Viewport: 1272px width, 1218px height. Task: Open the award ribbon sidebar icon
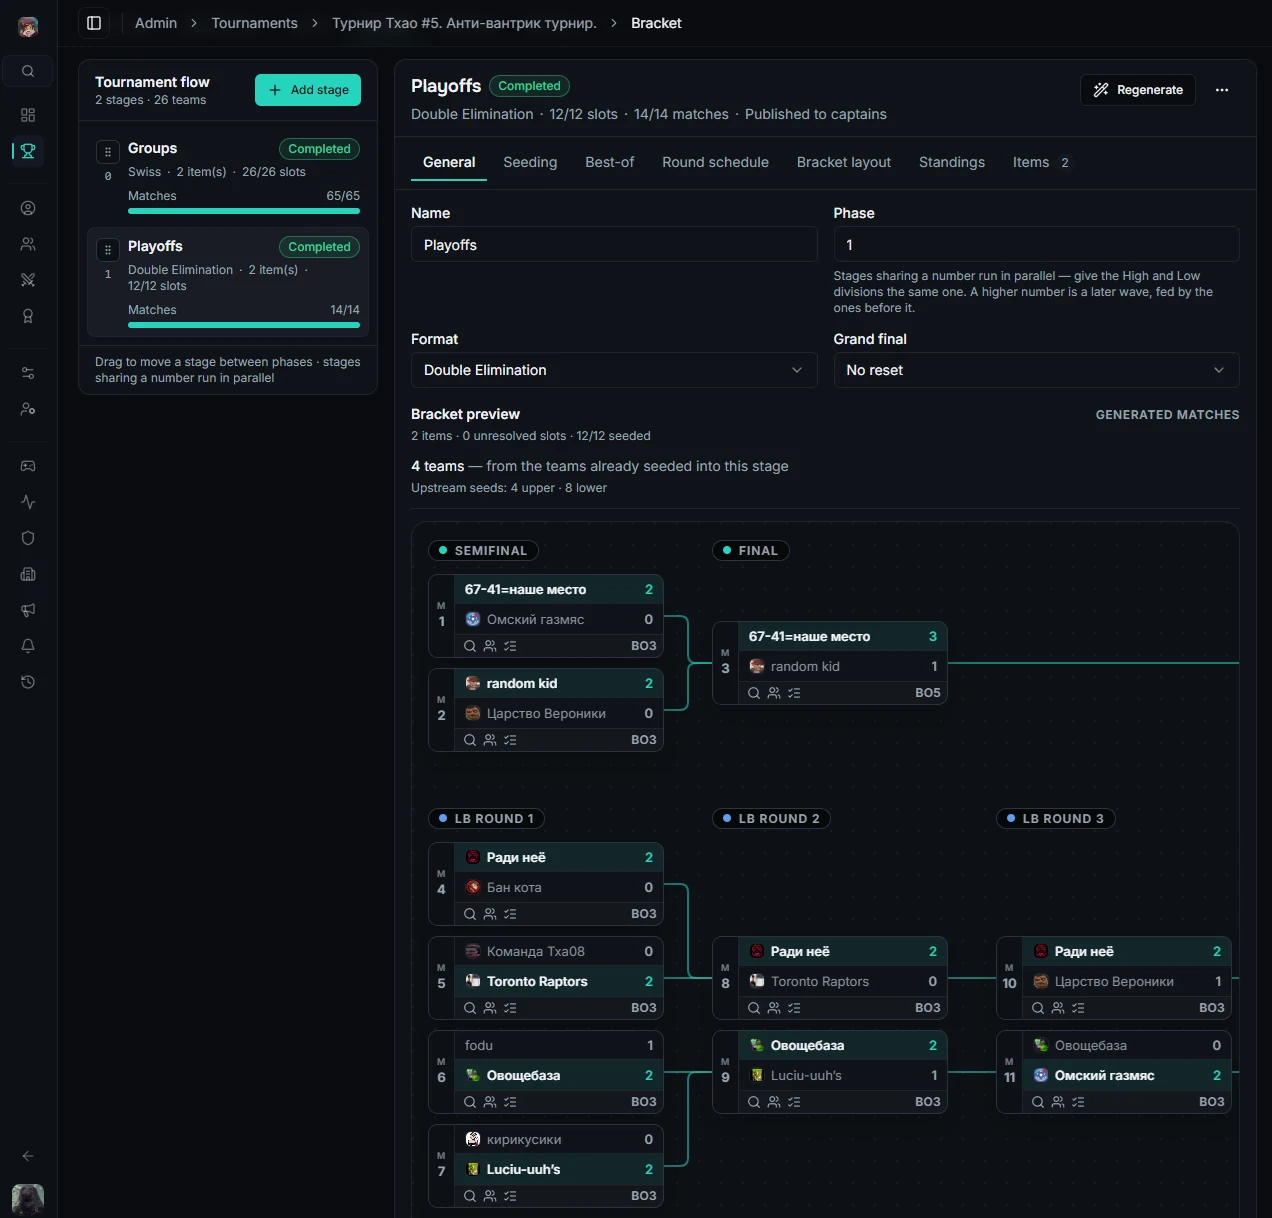pyautogui.click(x=28, y=316)
